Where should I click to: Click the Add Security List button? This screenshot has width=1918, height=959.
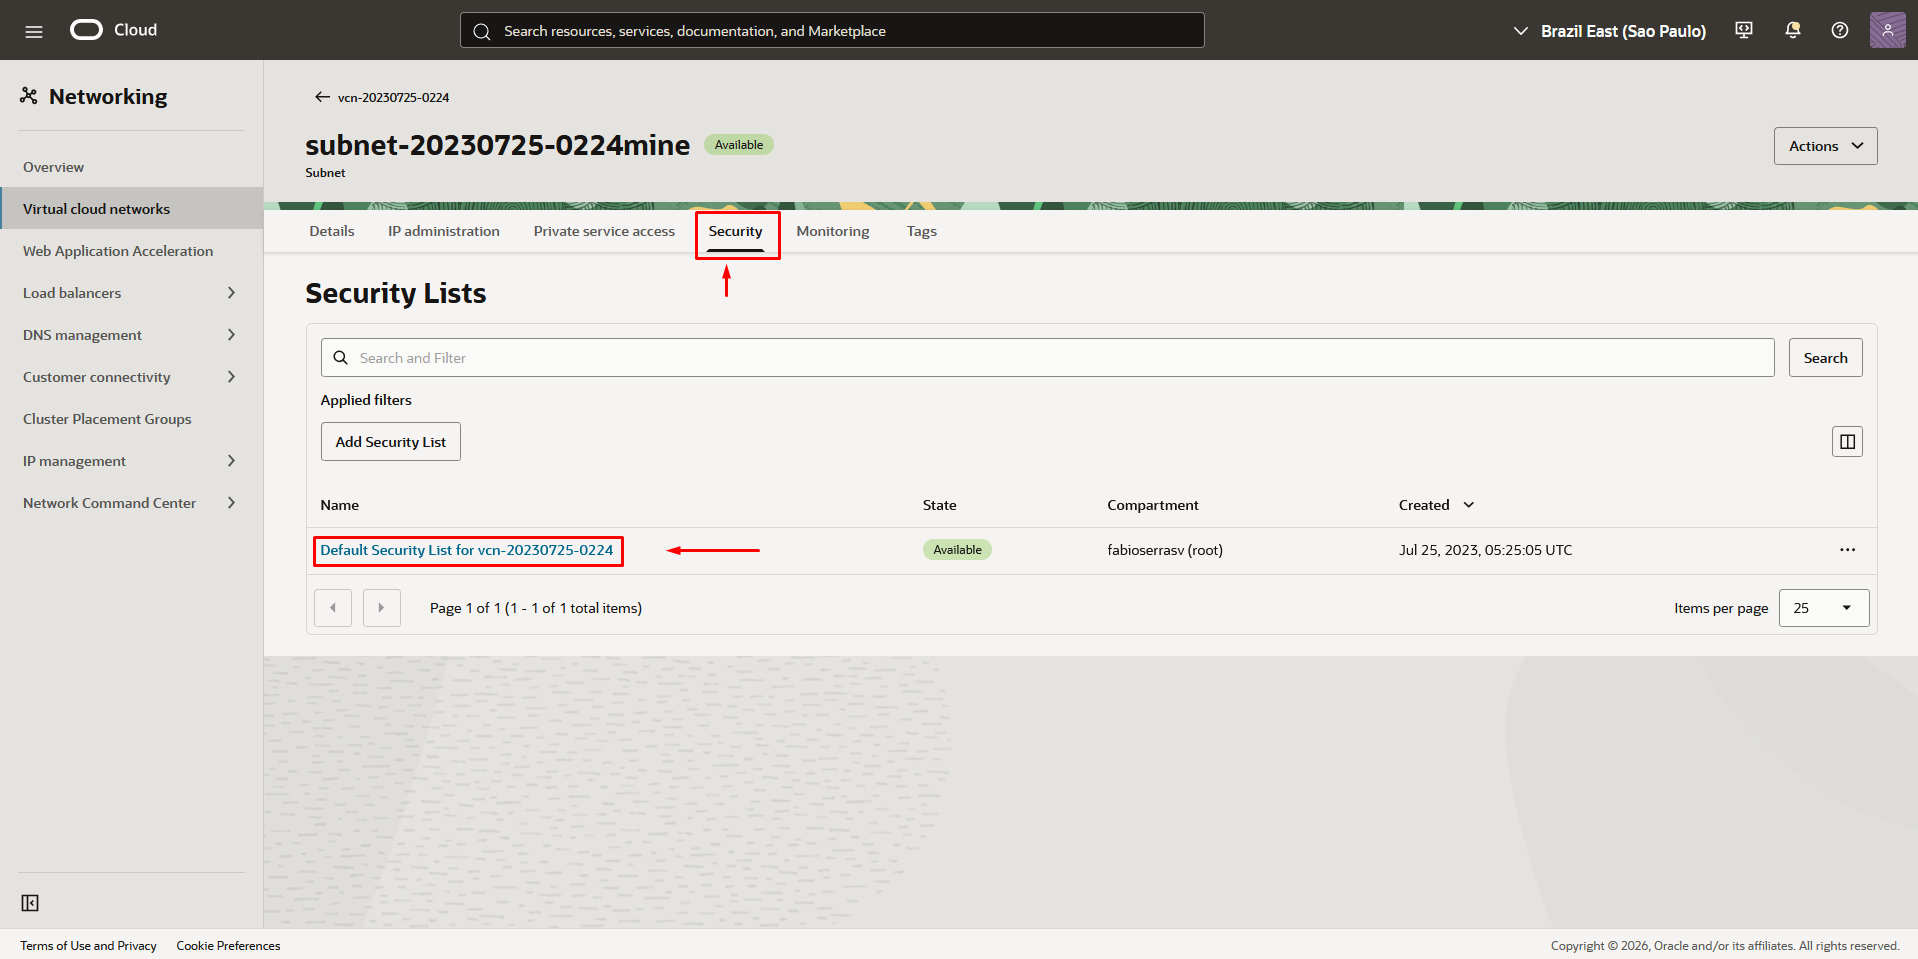[391, 442]
